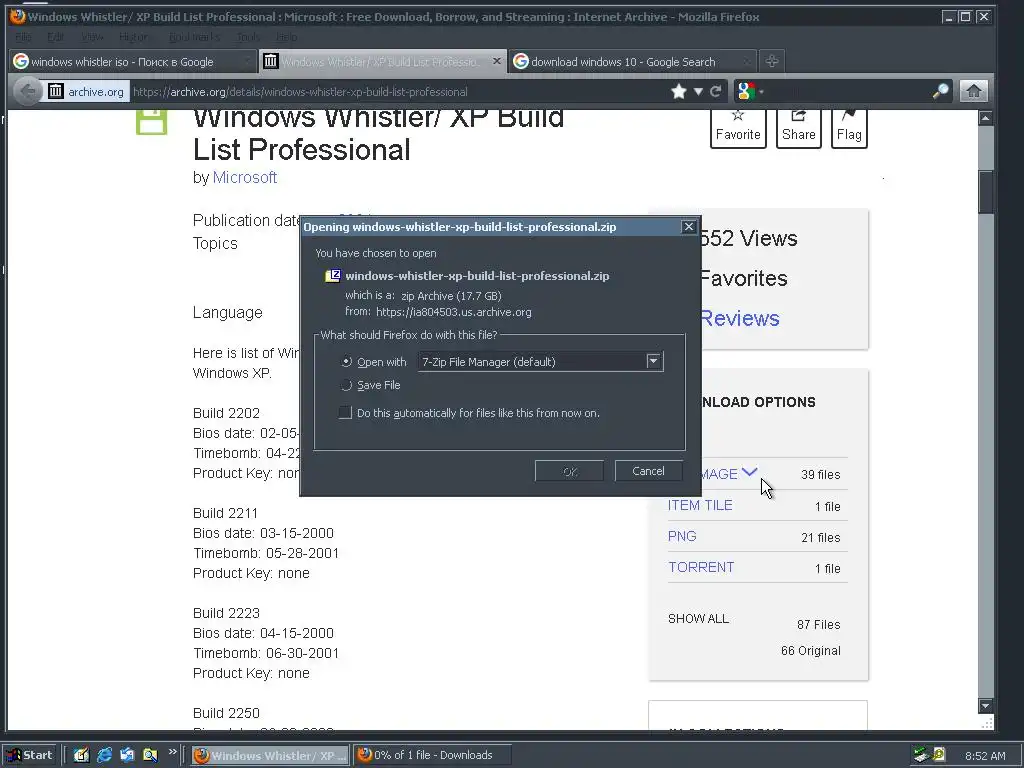Open the Google search engine selector dropdown
This screenshot has height=768, width=1024.
(x=749, y=91)
